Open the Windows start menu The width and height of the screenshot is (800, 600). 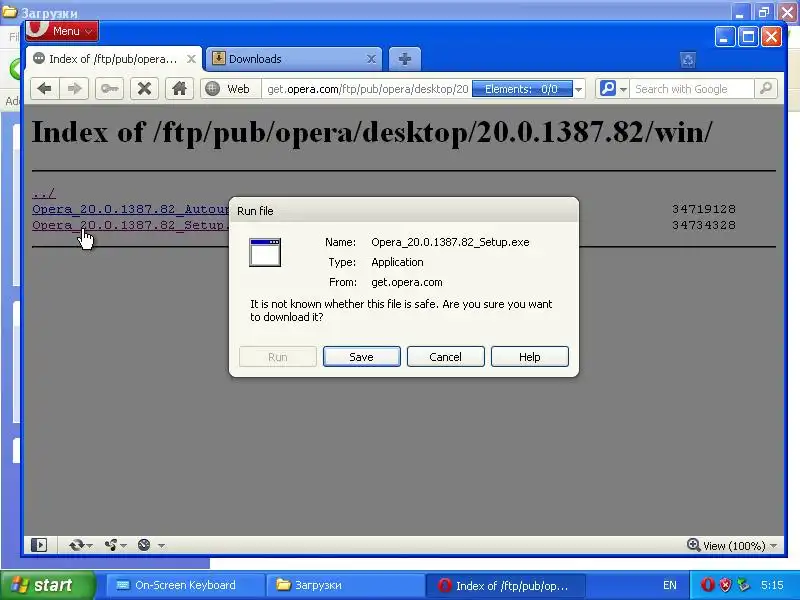click(x=47, y=585)
